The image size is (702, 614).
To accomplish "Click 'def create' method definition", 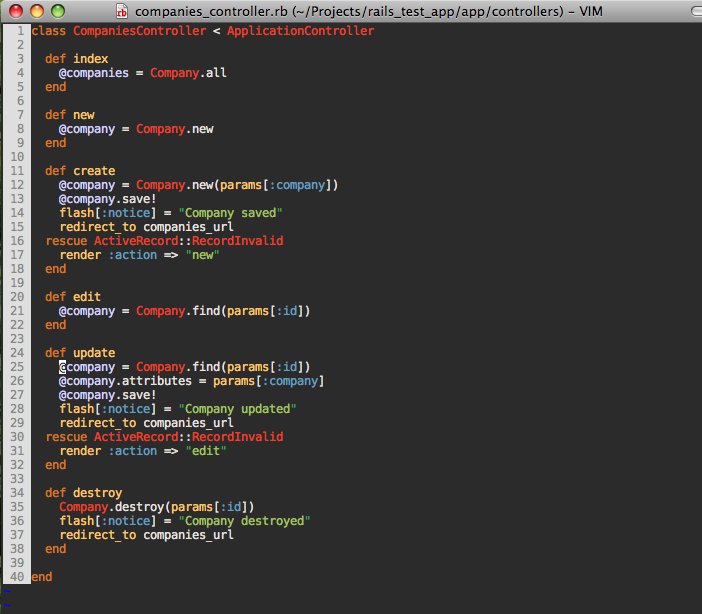I will [x=80, y=171].
